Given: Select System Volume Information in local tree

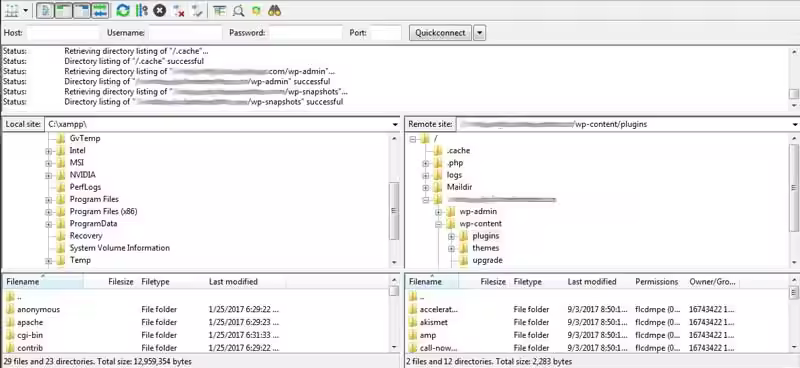Looking at the screenshot, I should pyautogui.click(x=120, y=248).
